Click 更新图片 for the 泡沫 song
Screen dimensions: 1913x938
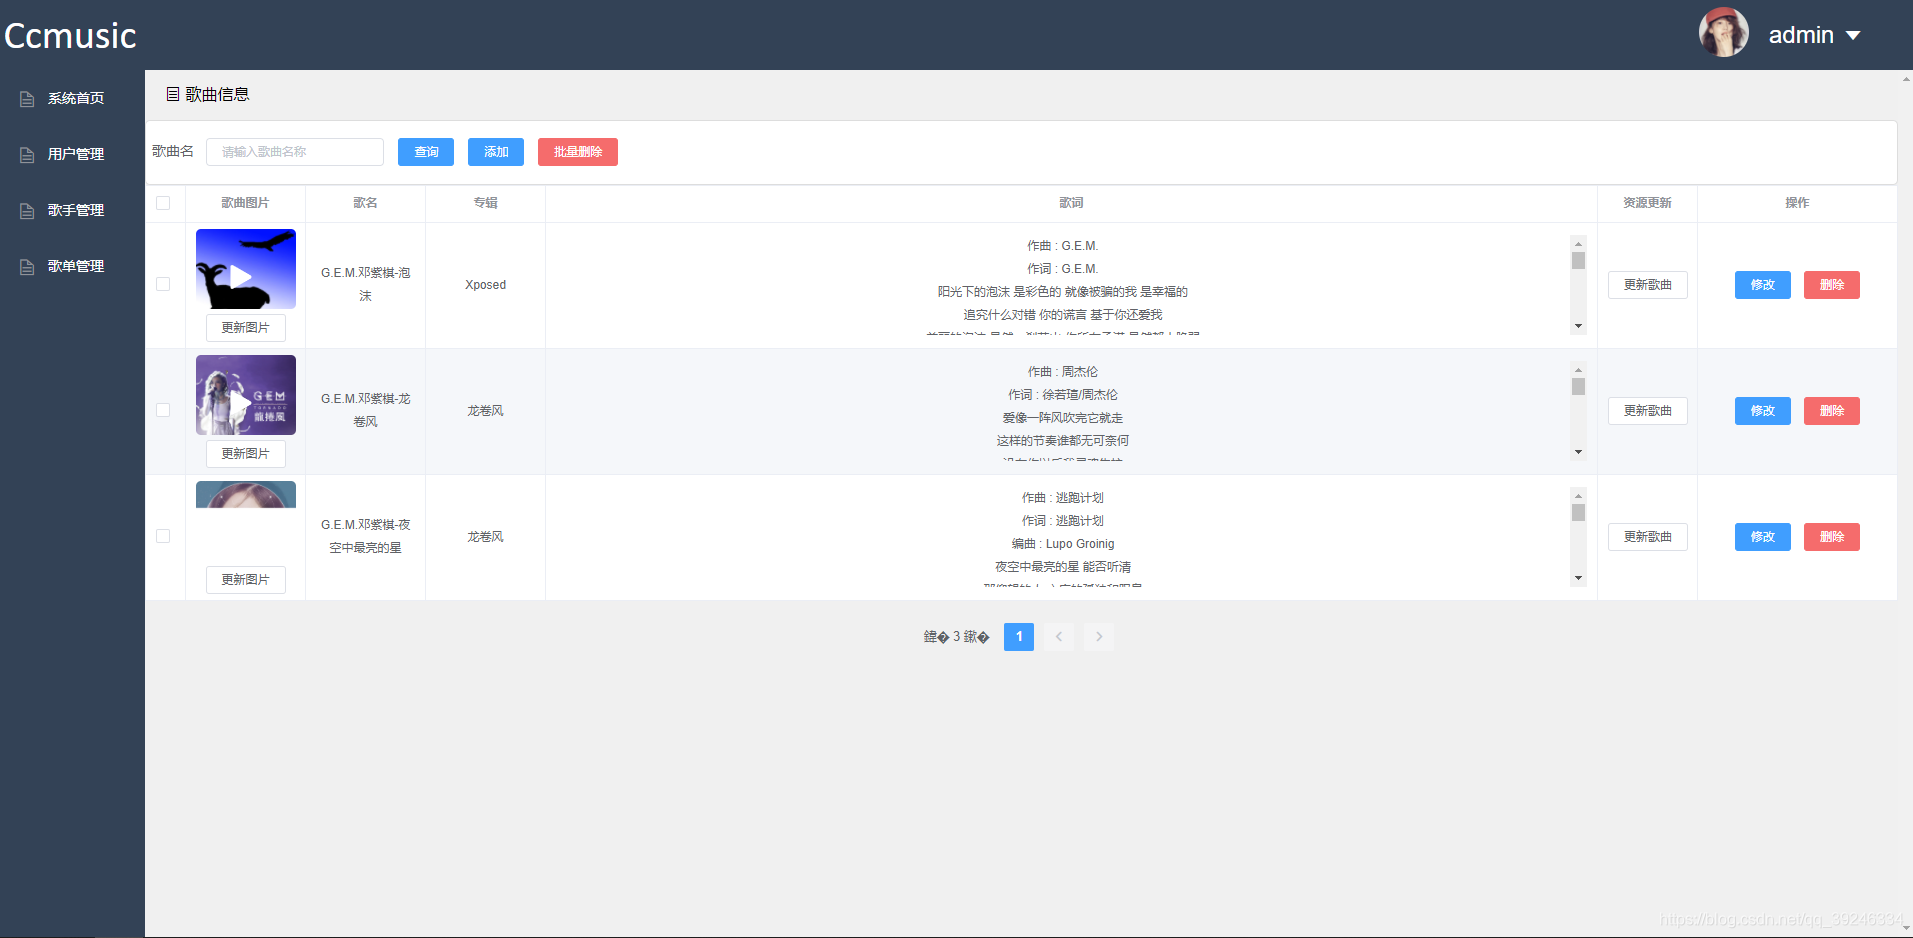(x=246, y=328)
